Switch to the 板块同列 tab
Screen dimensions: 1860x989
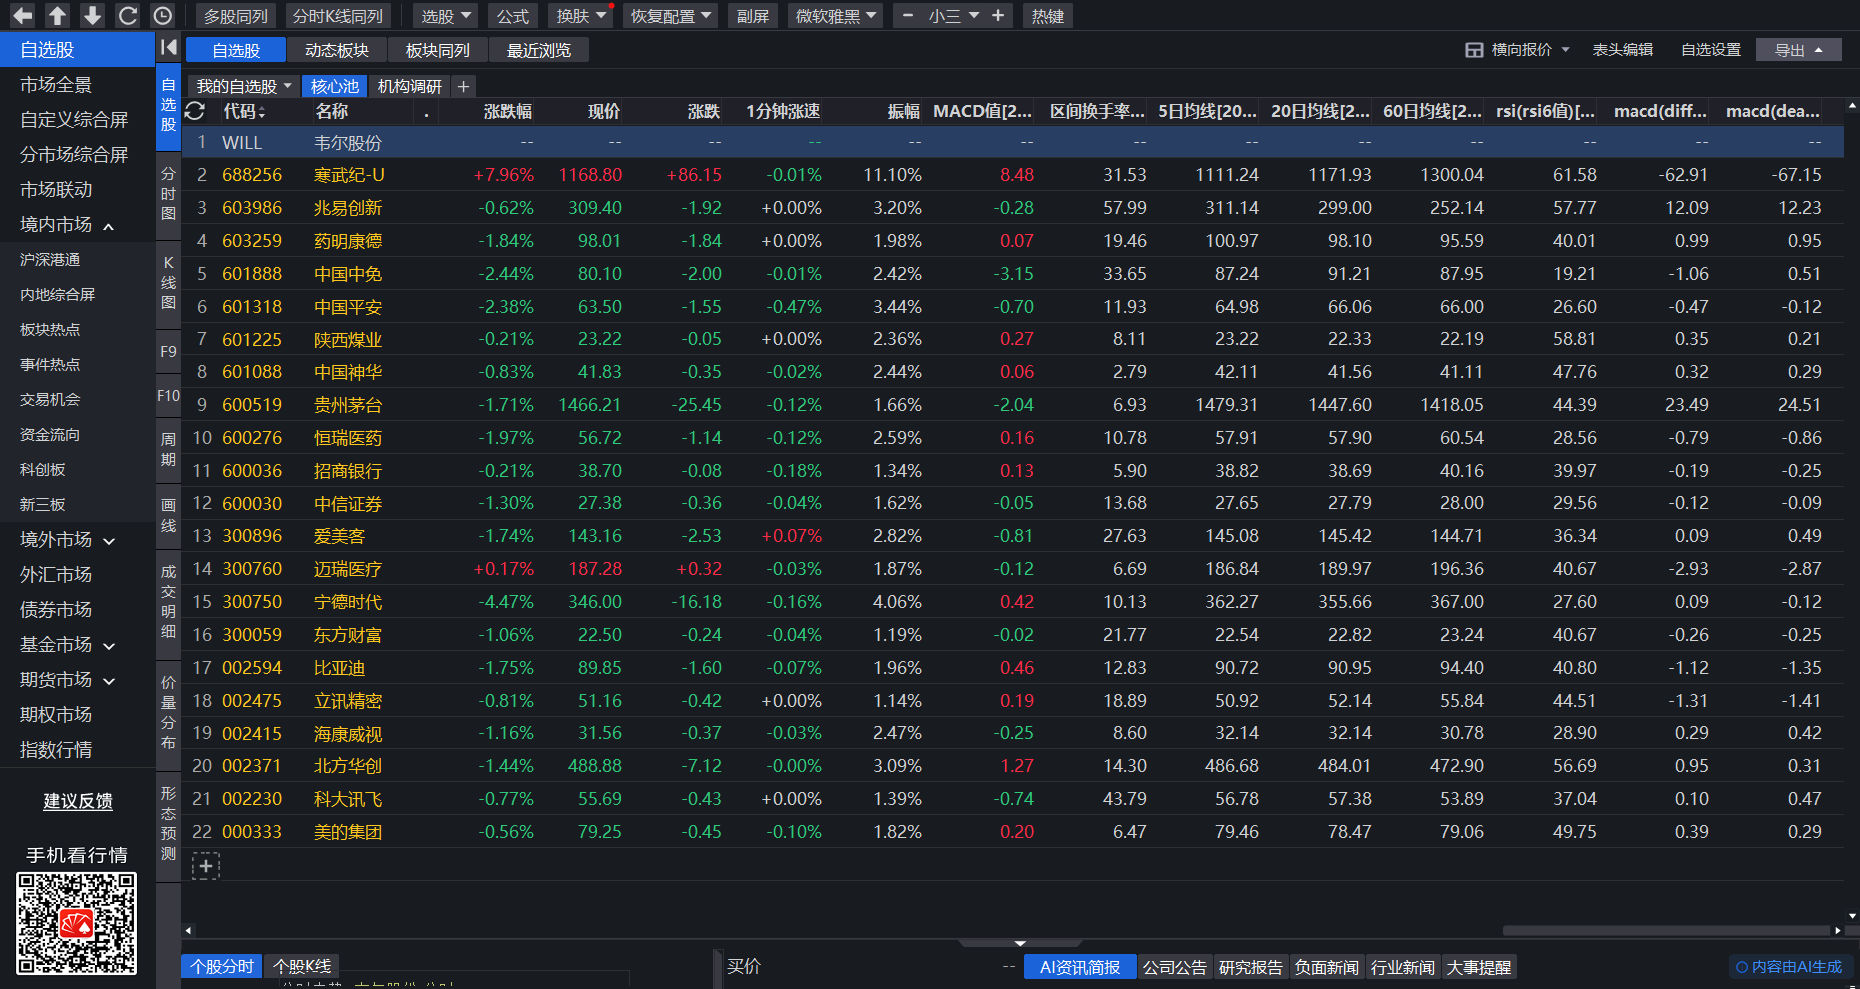click(x=438, y=50)
